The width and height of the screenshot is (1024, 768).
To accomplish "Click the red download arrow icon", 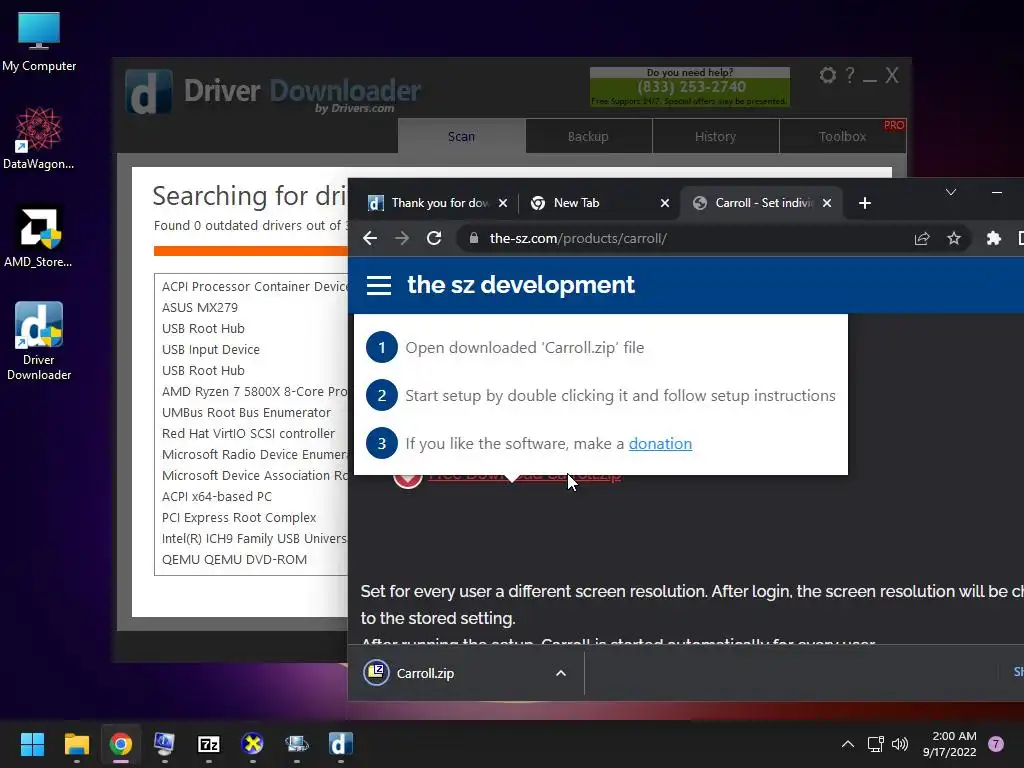I will [408, 480].
